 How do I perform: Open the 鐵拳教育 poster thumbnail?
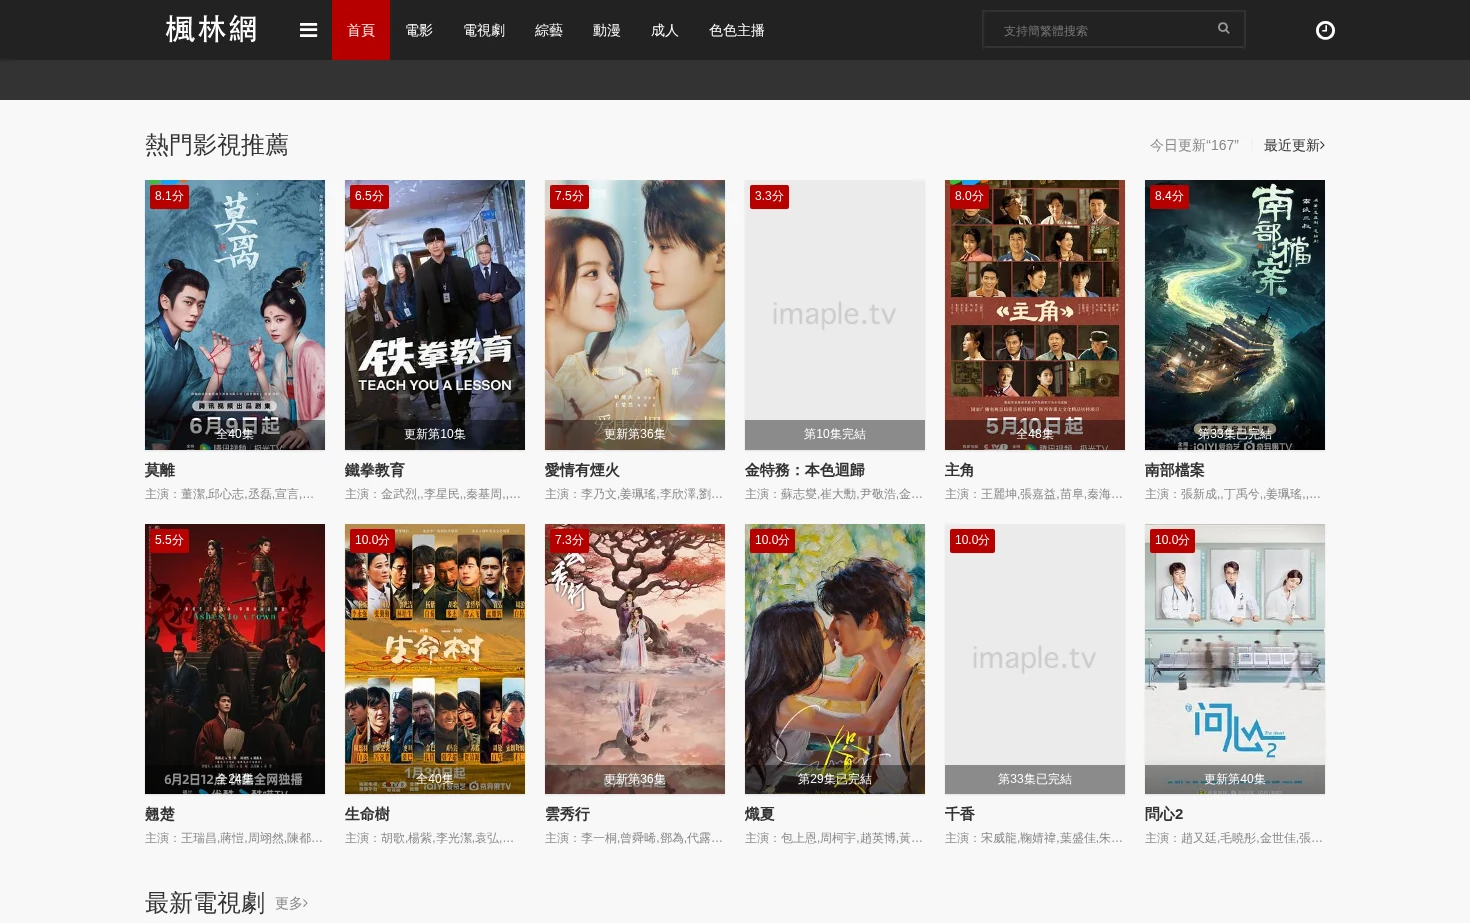[435, 315]
